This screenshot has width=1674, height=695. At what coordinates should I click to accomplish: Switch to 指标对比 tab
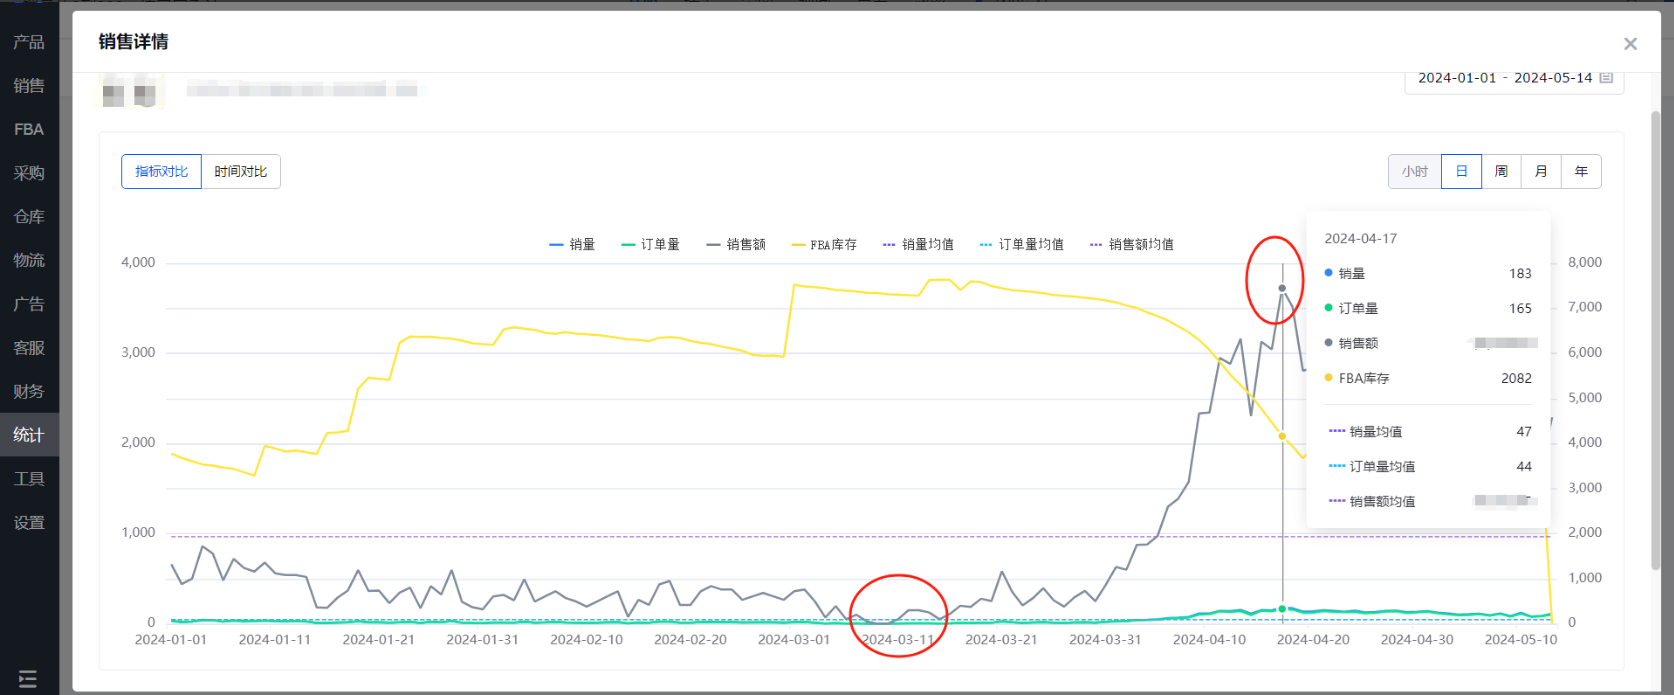pyautogui.click(x=161, y=171)
